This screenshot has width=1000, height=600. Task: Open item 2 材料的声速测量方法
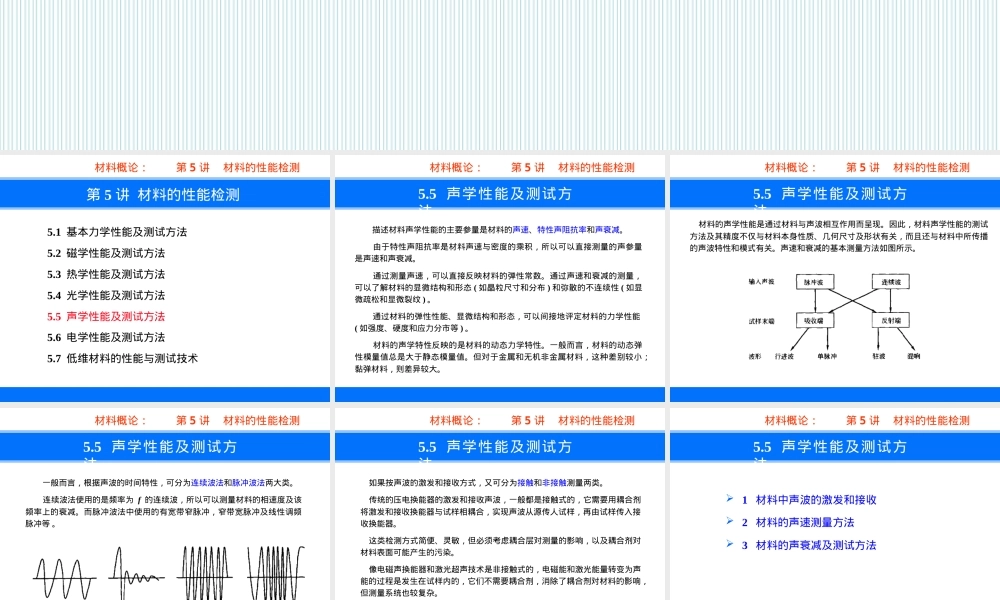[798, 522]
